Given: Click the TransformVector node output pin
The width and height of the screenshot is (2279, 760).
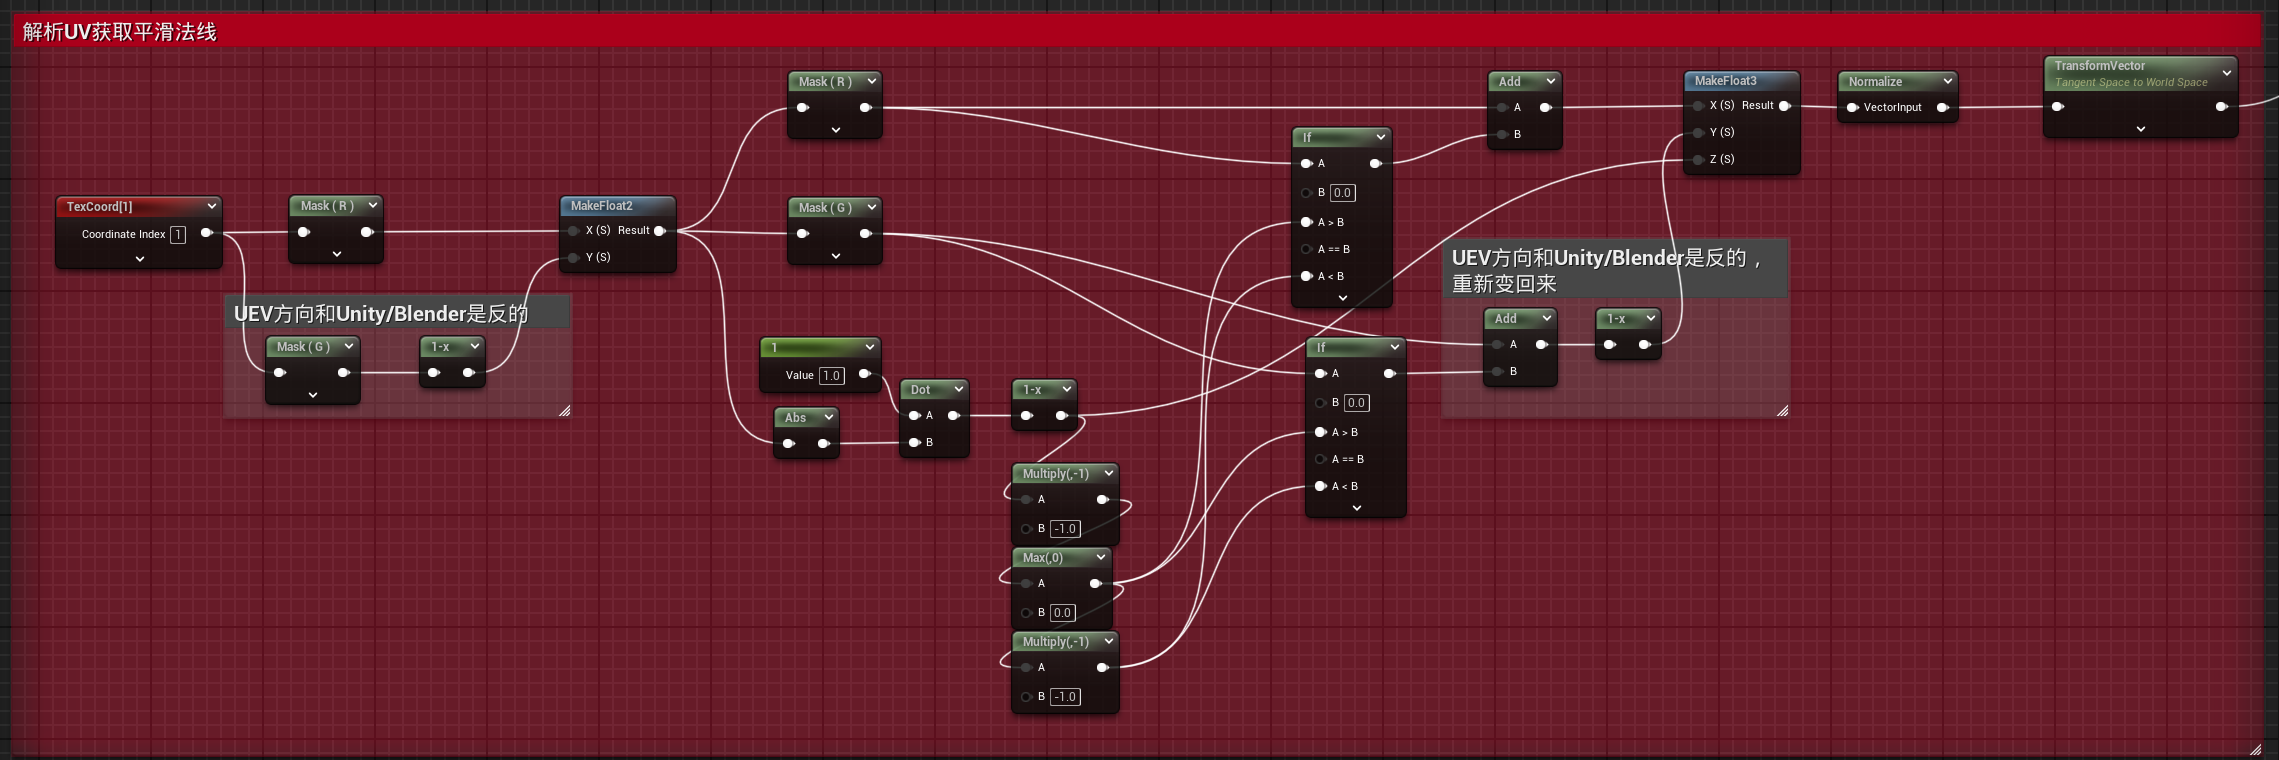Looking at the screenshot, I should click(2221, 107).
